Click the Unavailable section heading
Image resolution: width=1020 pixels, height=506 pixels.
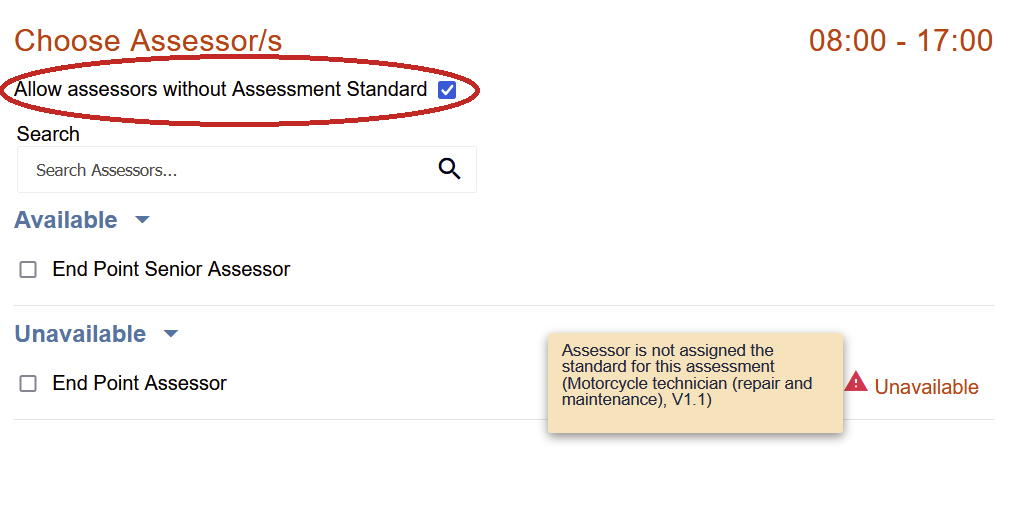point(80,334)
